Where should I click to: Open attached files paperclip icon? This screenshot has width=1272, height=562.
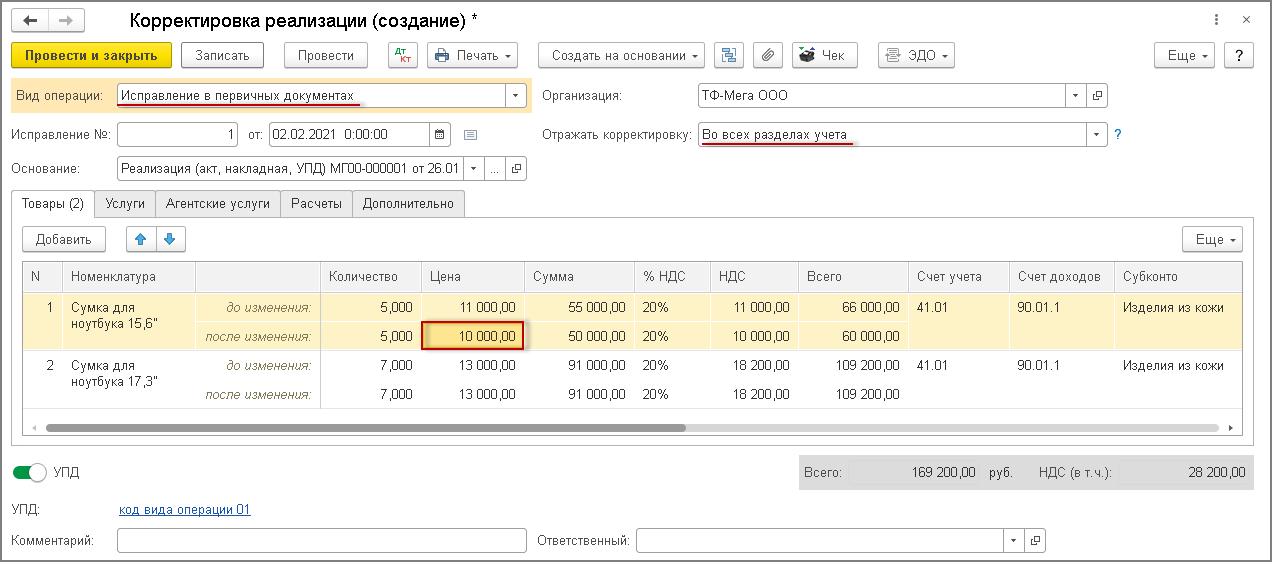click(x=767, y=55)
